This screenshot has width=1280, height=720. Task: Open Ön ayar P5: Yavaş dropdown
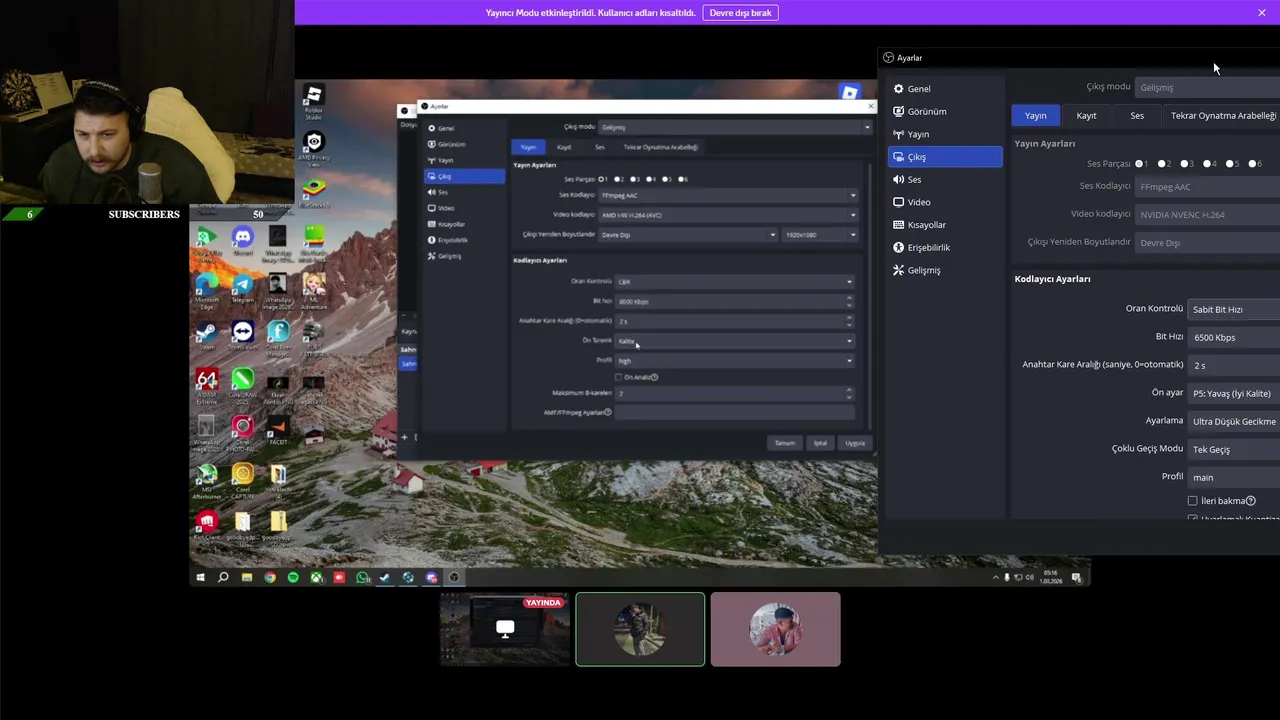[x=1233, y=394]
